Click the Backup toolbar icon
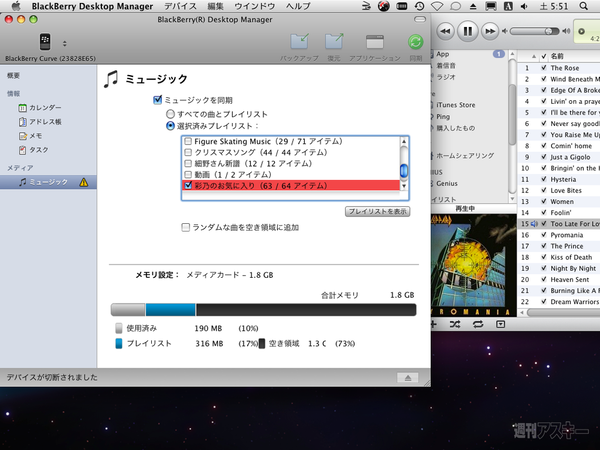This screenshot has height=450, width=600. point(299,41)
